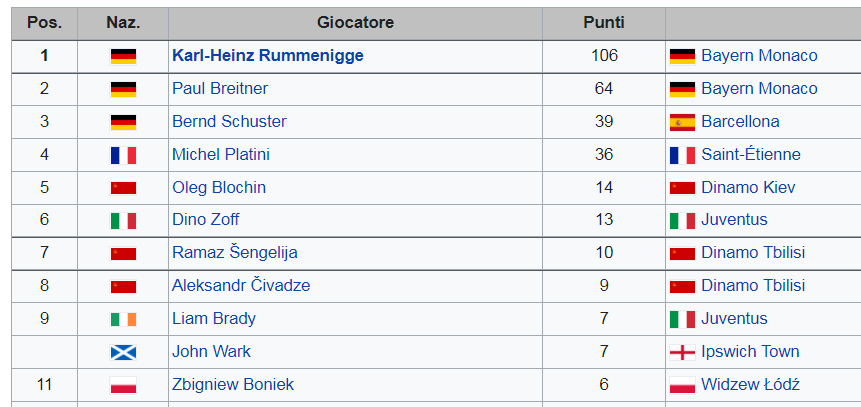
Task: Click Spanish flag next to Barcellona
Action: tap(683, 122)
